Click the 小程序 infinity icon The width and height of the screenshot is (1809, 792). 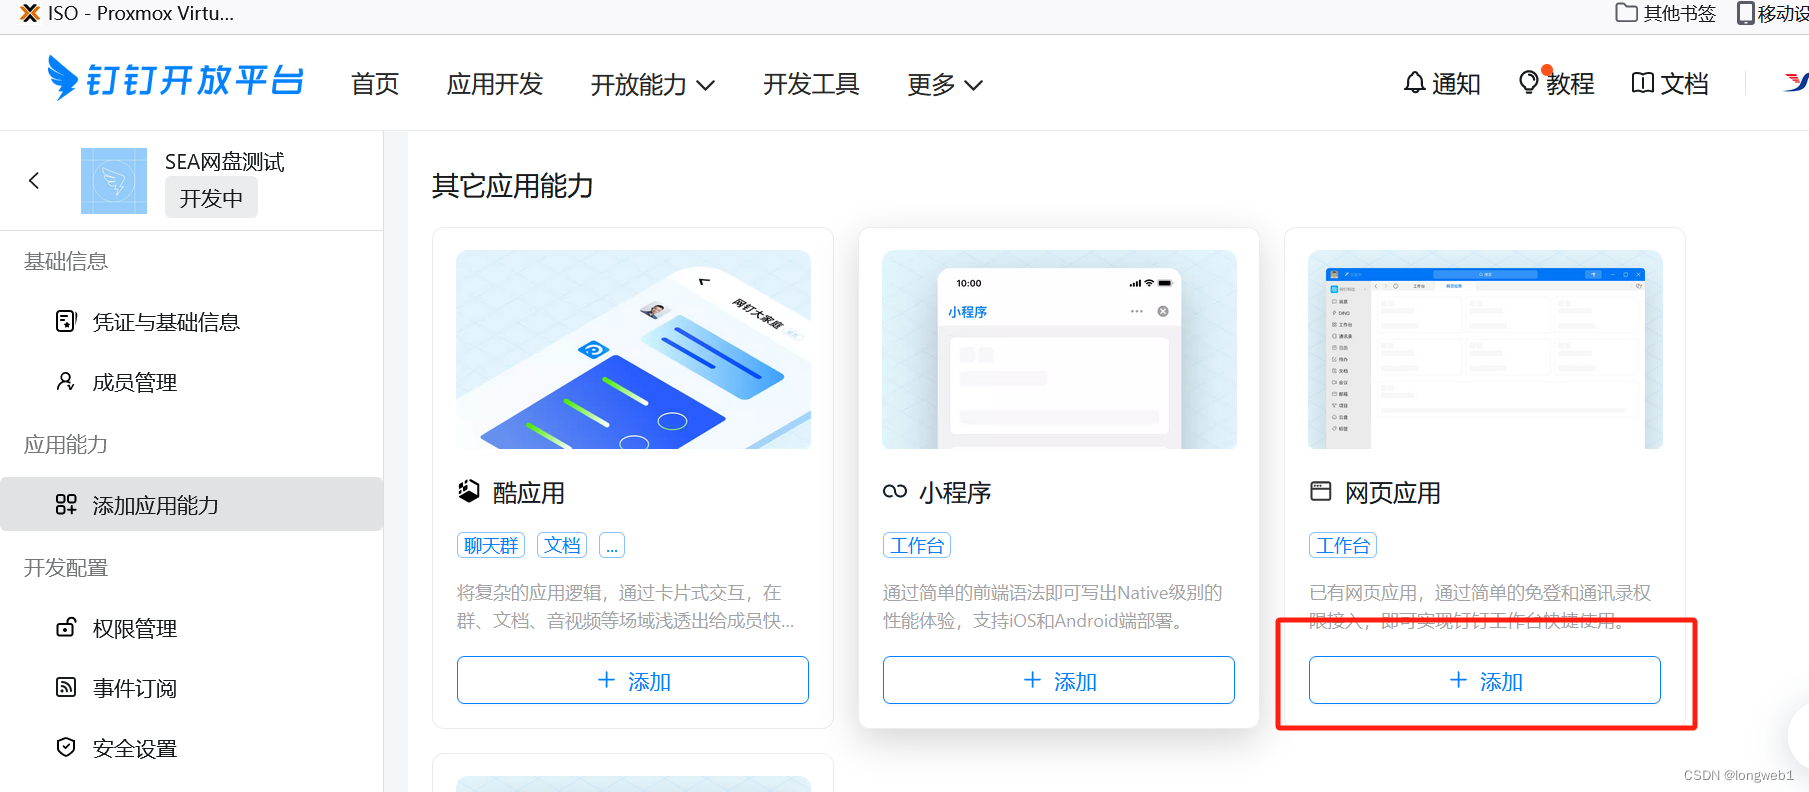click(895, 491)
